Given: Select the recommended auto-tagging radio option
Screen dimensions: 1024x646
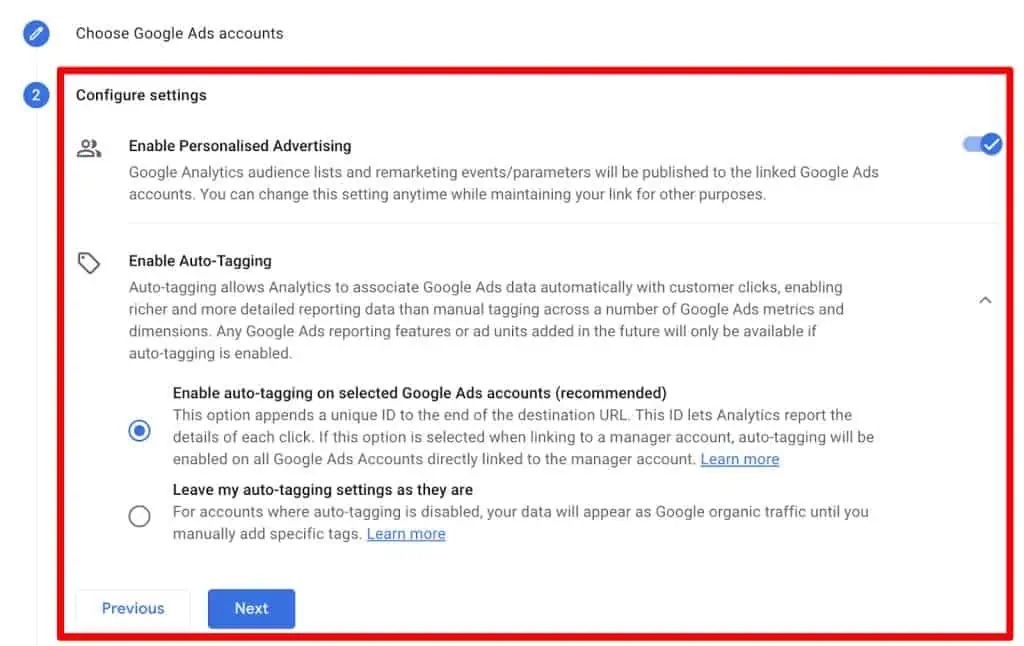Looking at the screenshot, I should 139,430.
